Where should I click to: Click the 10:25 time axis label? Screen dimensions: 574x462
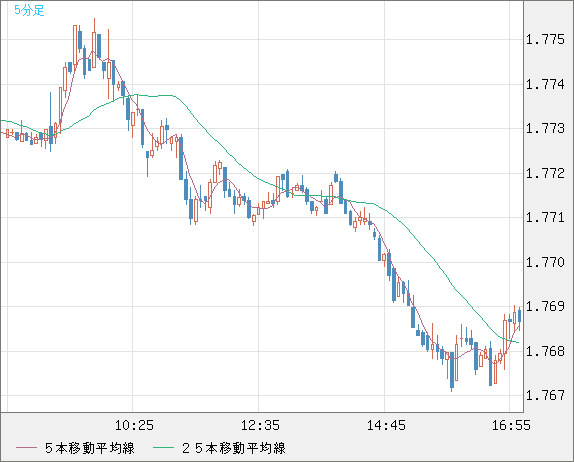tap(134, 425)
